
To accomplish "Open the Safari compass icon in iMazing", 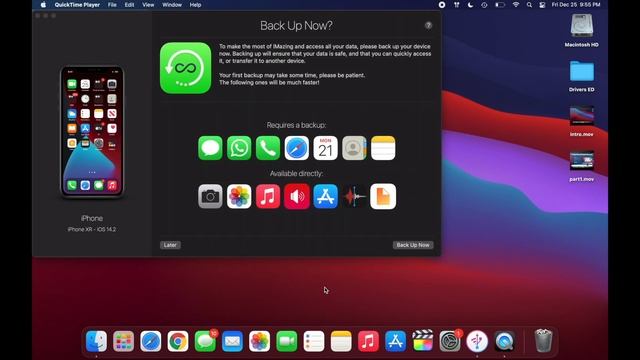I will pyautogui.click(x=297, y=148).
